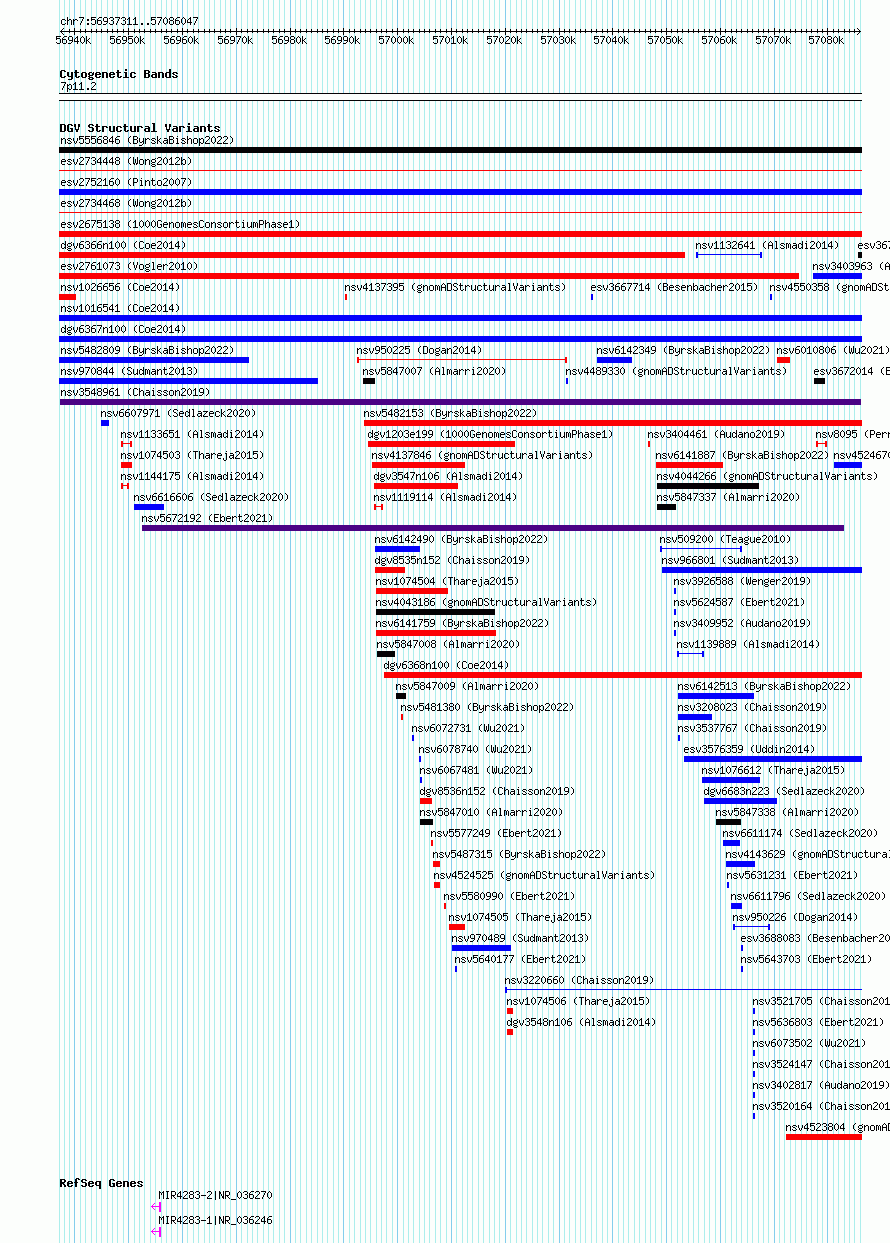Screen dimensions: 890x1243
Task: Click cytogenetic band 7p11.2 label
Action: [78, 87]
